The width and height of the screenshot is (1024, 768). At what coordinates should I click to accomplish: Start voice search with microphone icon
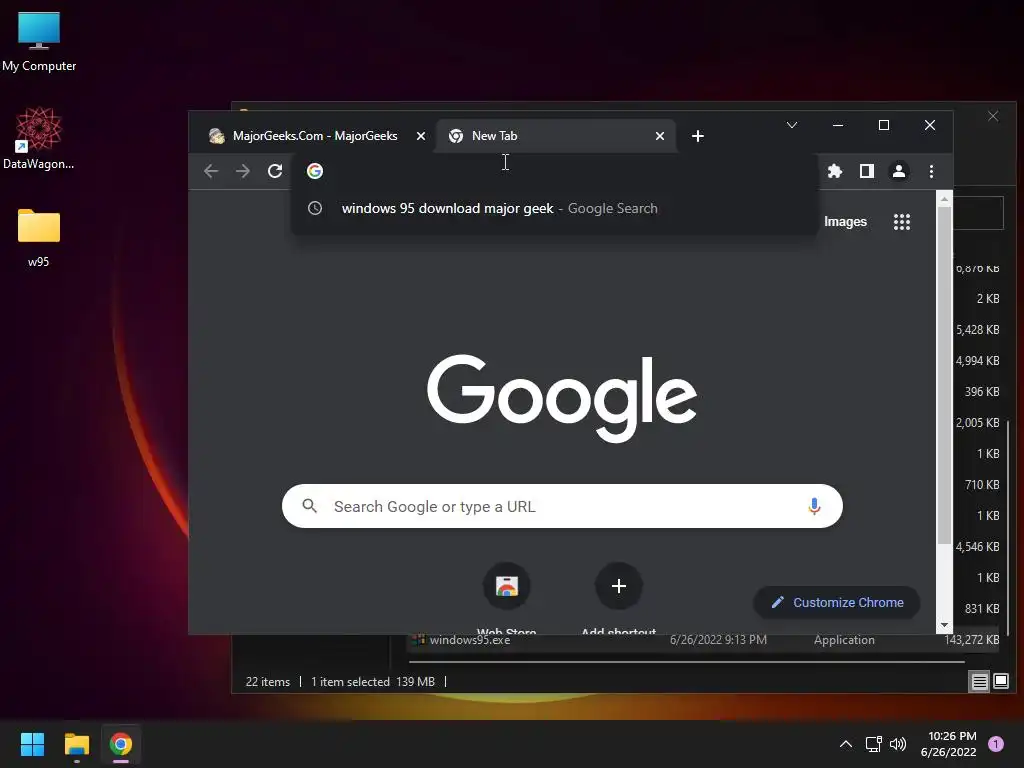coord(814,506)
